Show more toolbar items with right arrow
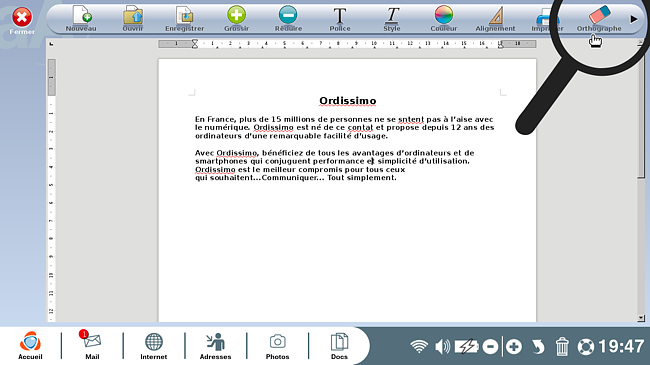The width and height of the screenshot is (650, 365). click(633, 19)
